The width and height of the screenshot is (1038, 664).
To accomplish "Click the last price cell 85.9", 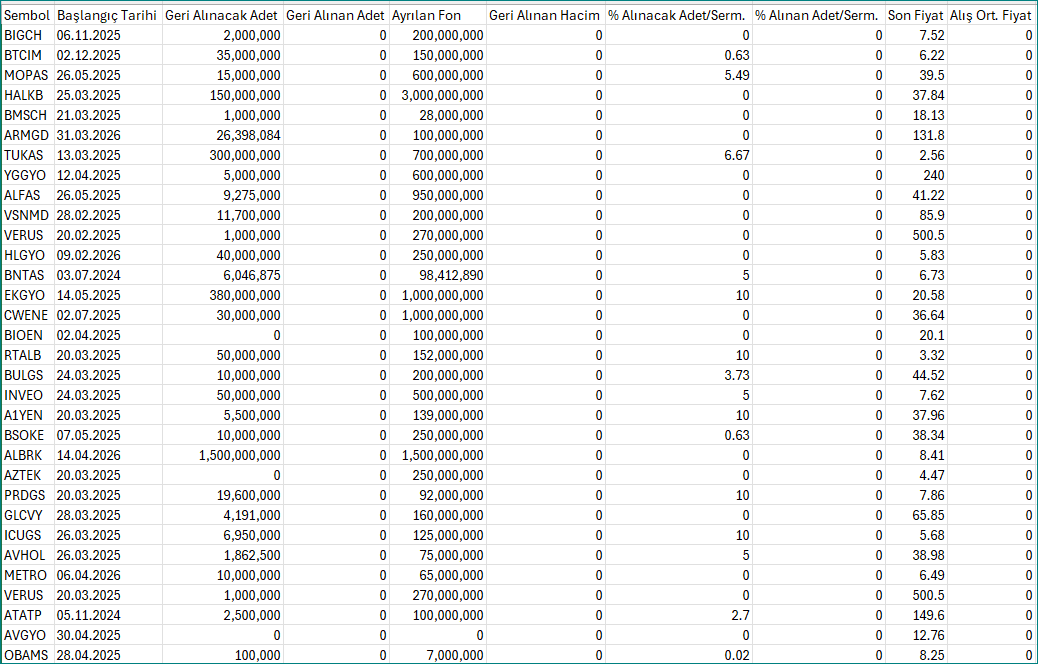I will [916, 215].
